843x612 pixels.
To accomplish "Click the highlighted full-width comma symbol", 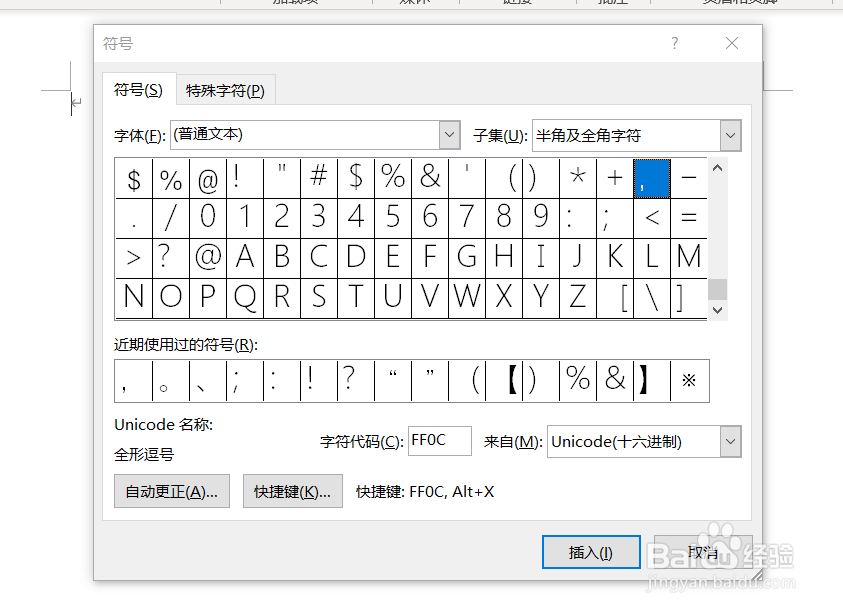I will point(652,178).
